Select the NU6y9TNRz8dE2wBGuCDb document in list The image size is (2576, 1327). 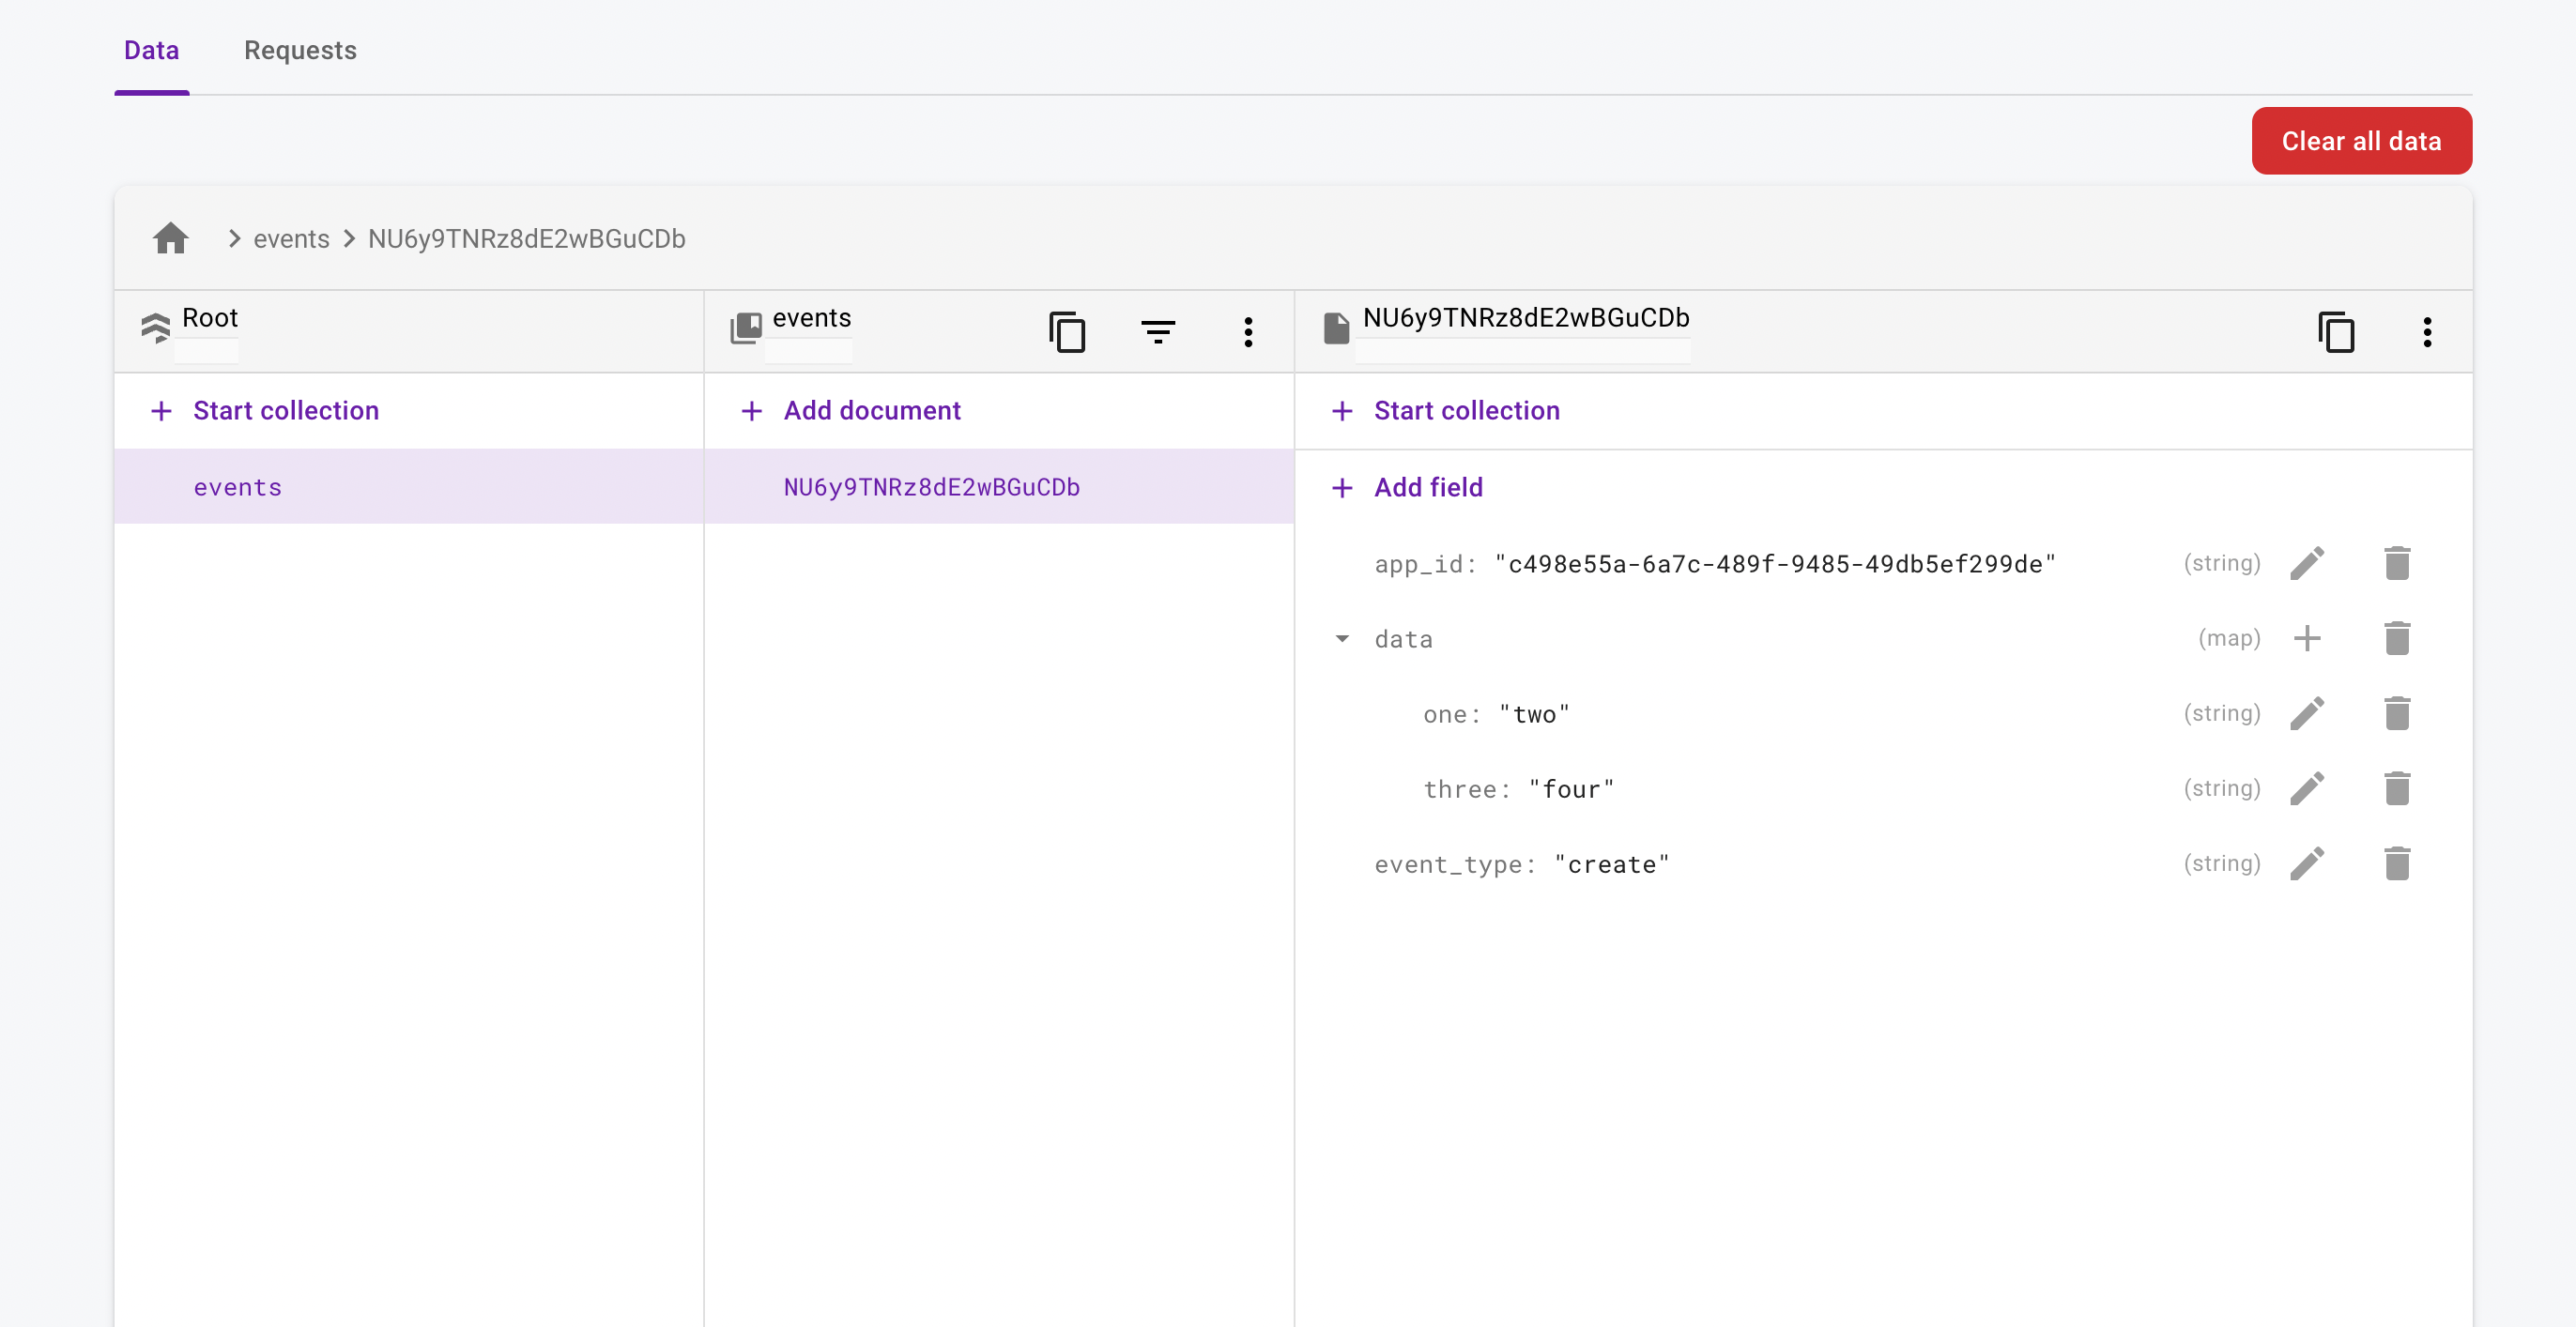931,487
